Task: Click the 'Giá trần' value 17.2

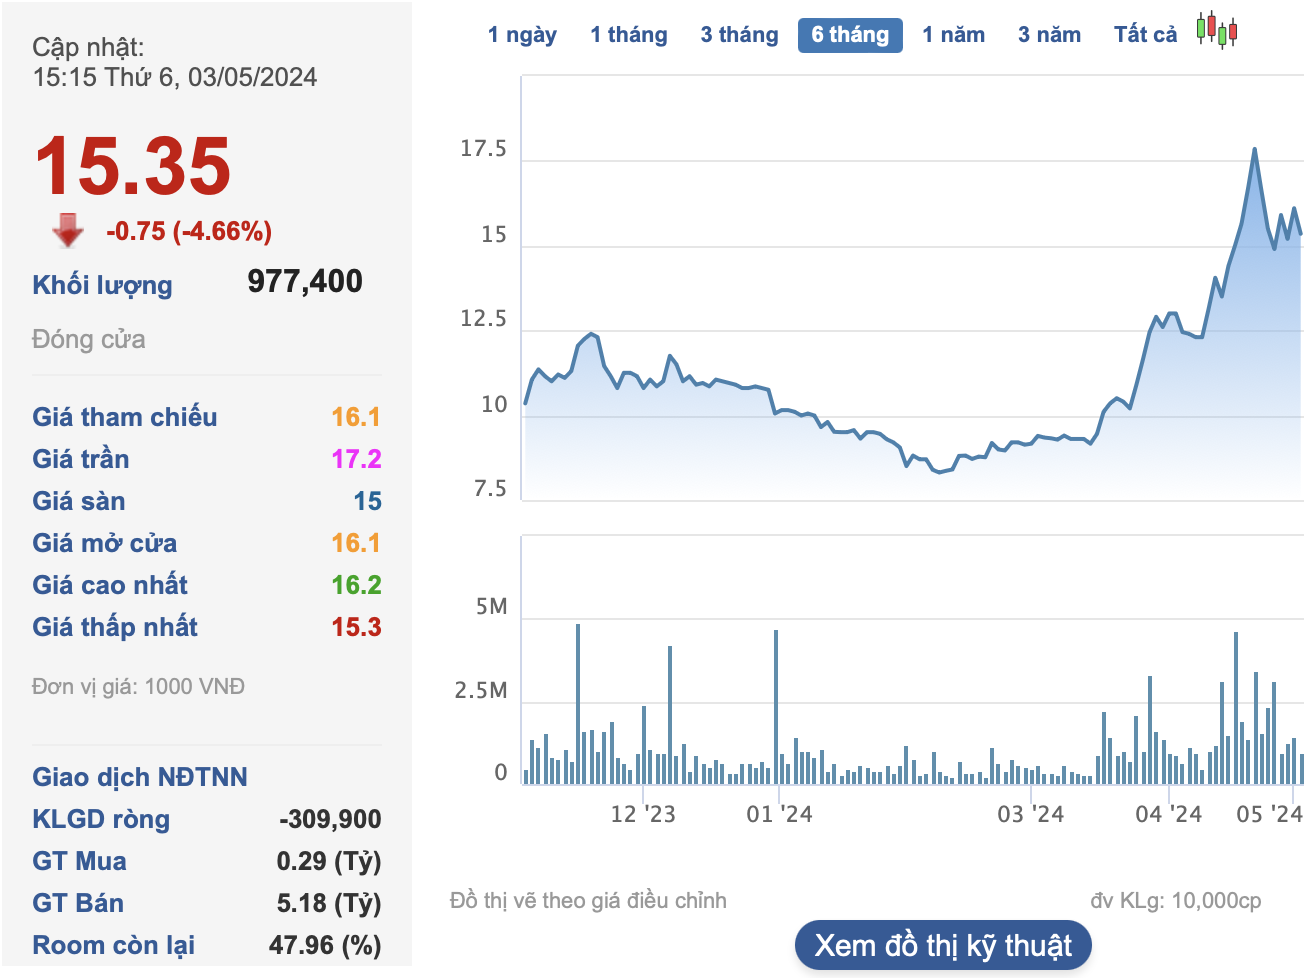Action: (356, 459)
